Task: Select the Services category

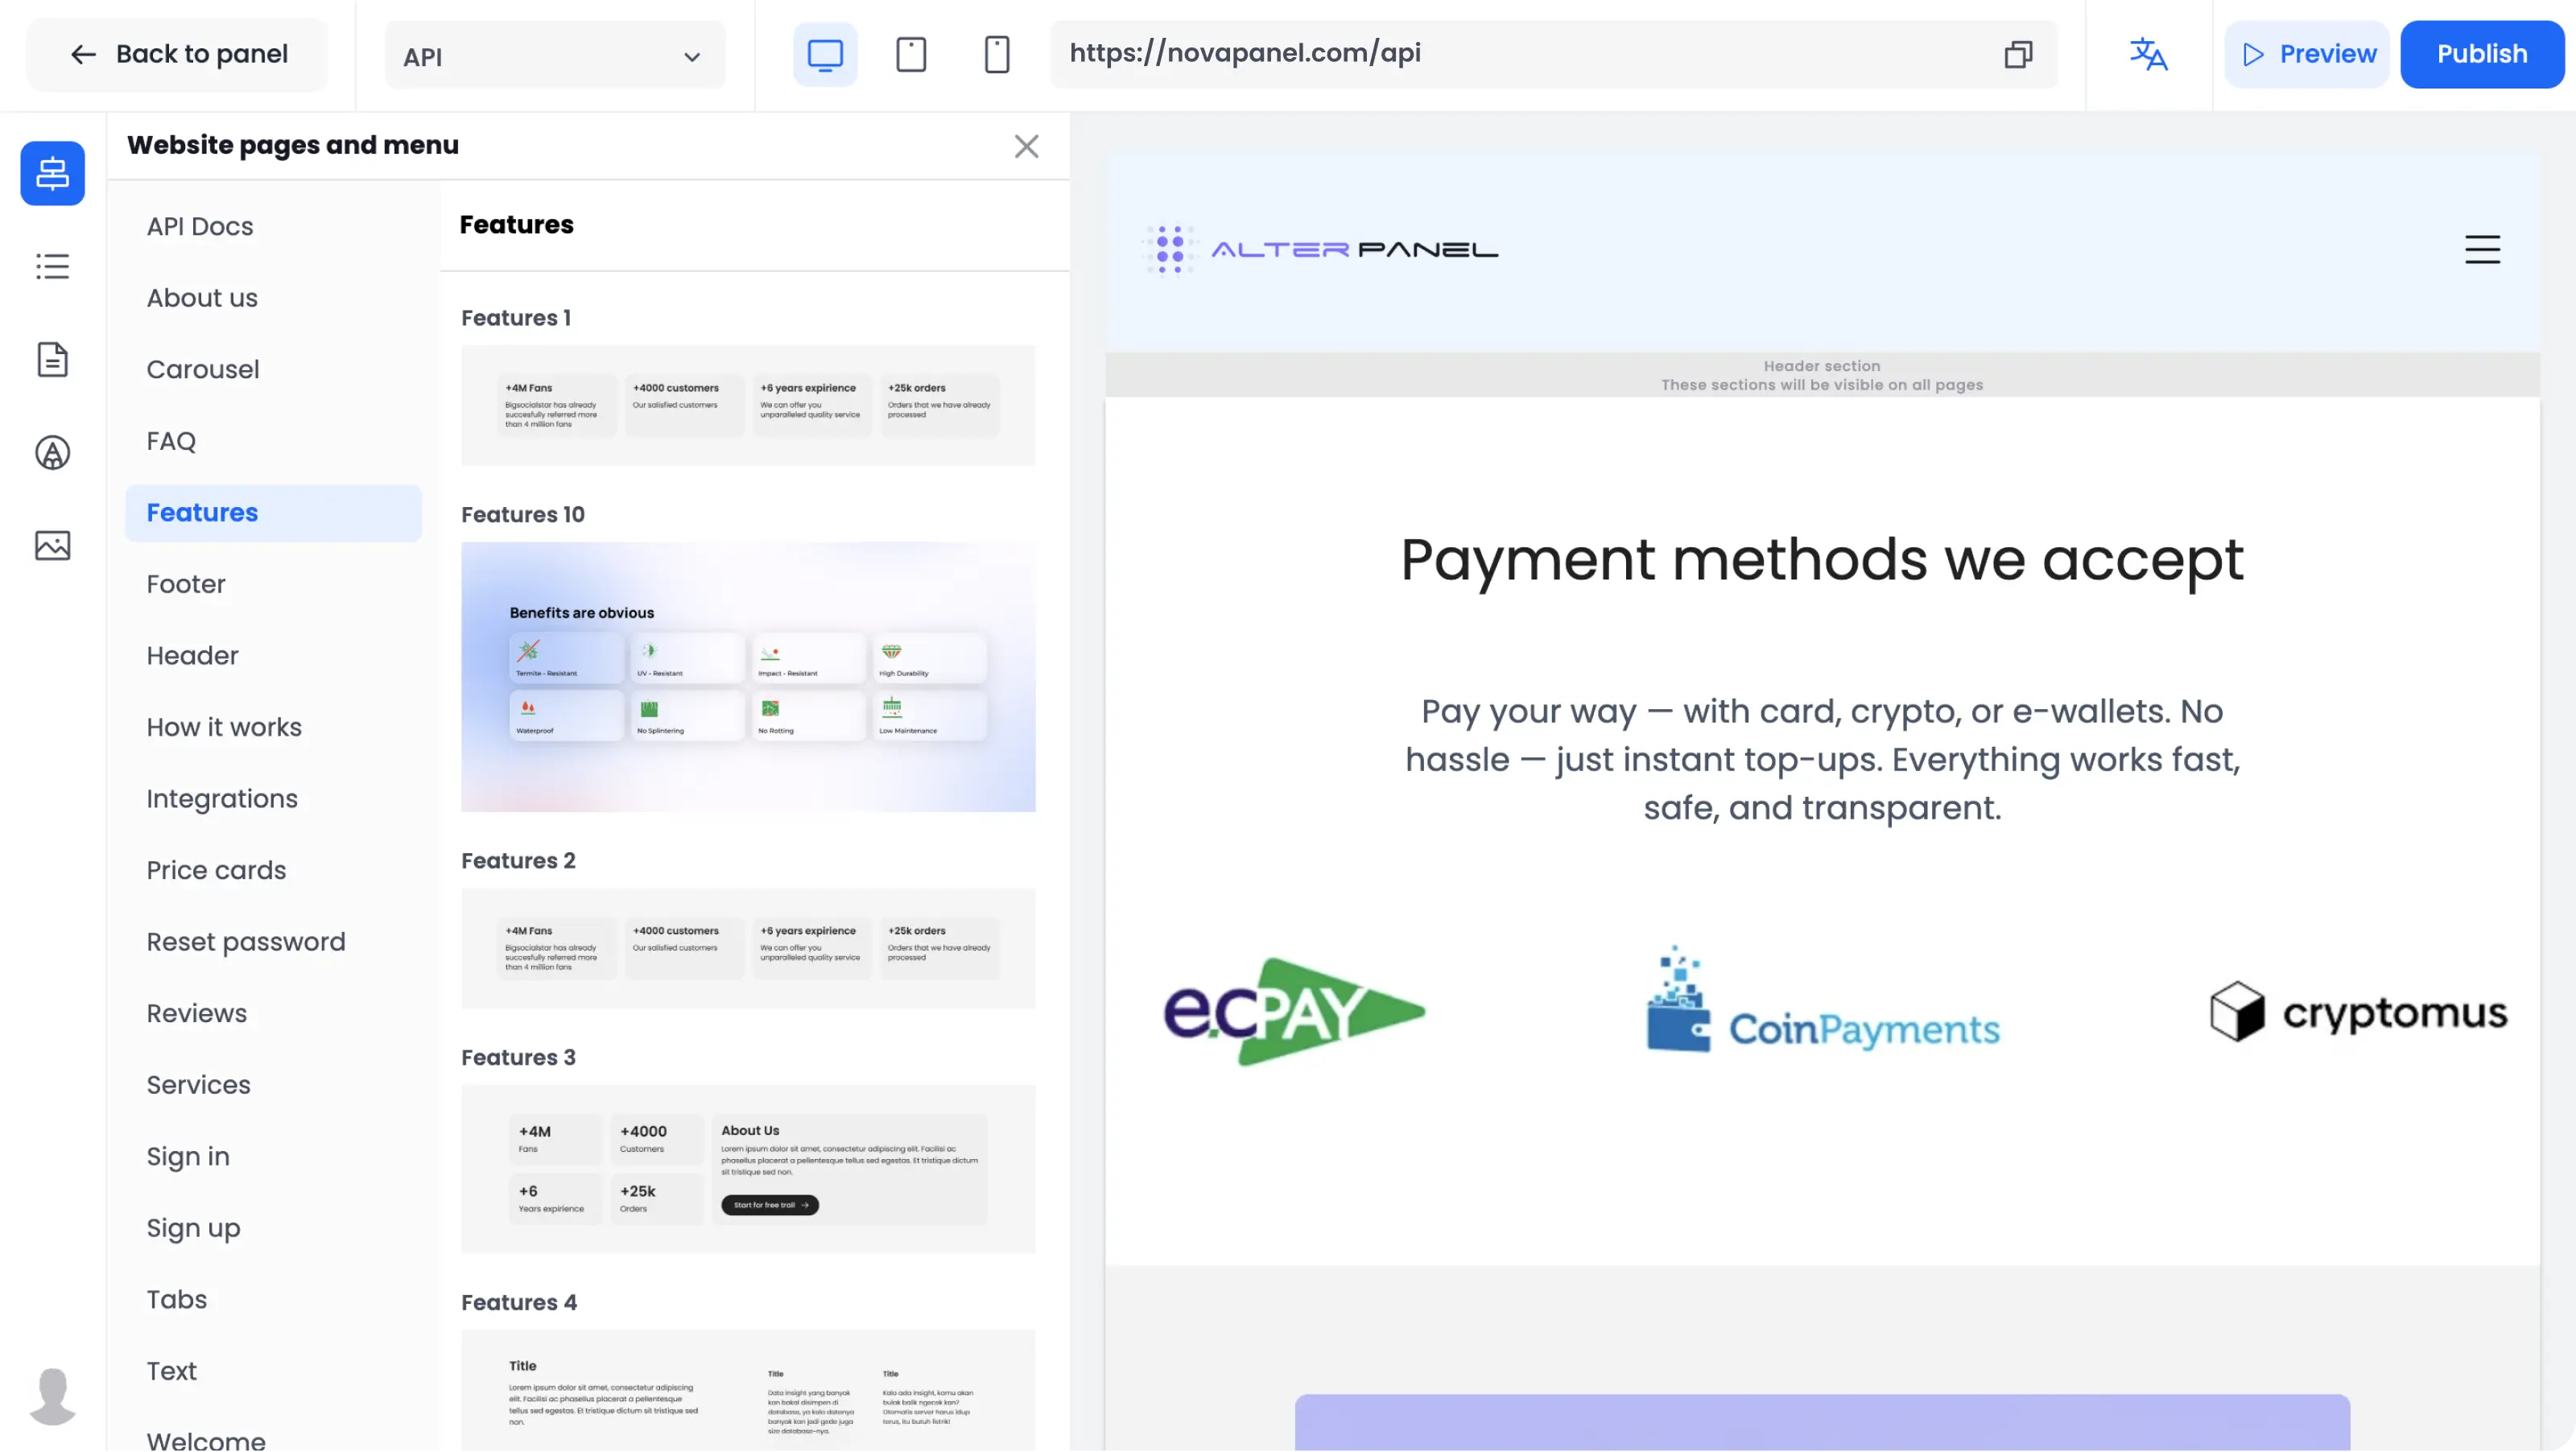Action: [273, 1085]
